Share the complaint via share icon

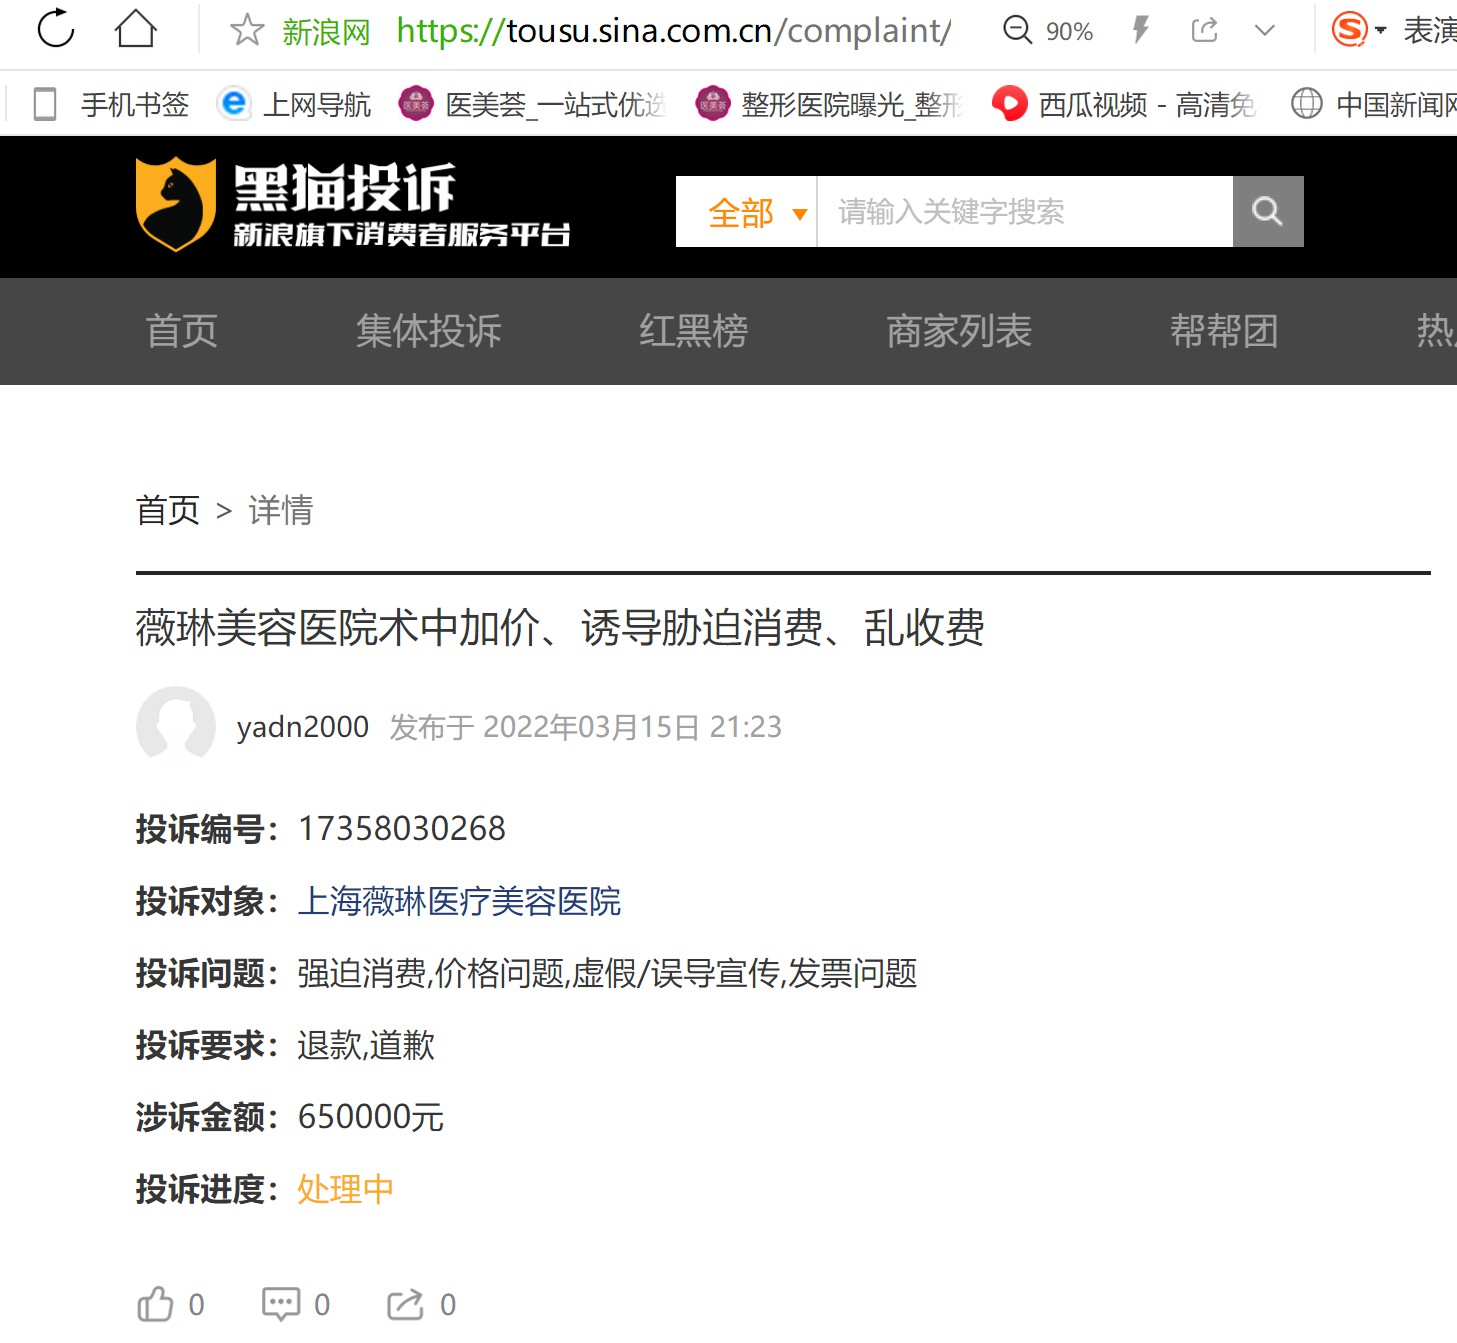point(405,1304)
